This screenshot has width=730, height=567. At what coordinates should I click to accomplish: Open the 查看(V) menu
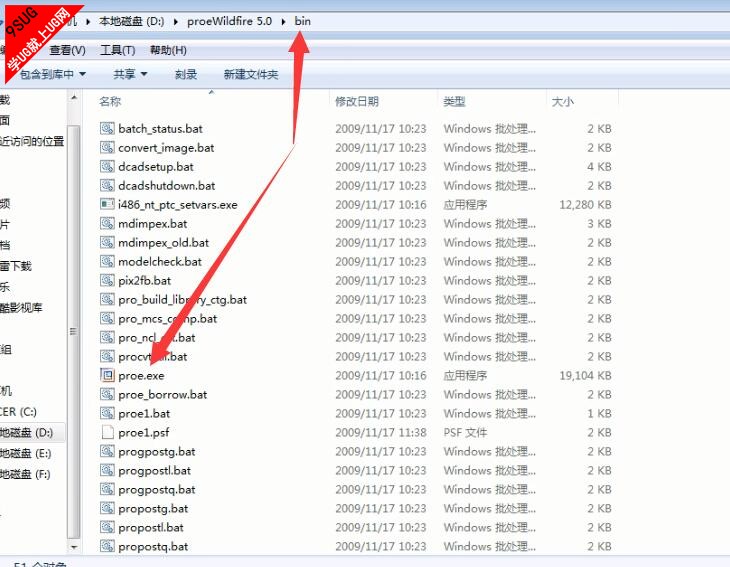click(68, 50)
